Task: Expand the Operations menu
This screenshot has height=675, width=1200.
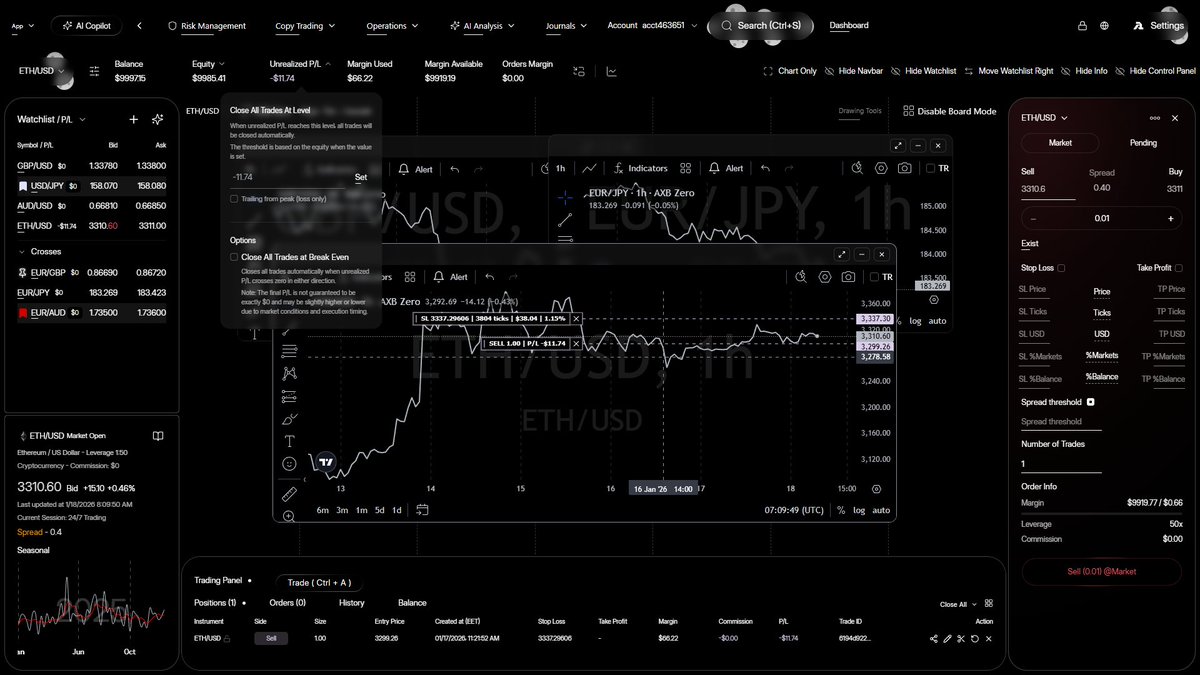Action: tap(392, 26)
